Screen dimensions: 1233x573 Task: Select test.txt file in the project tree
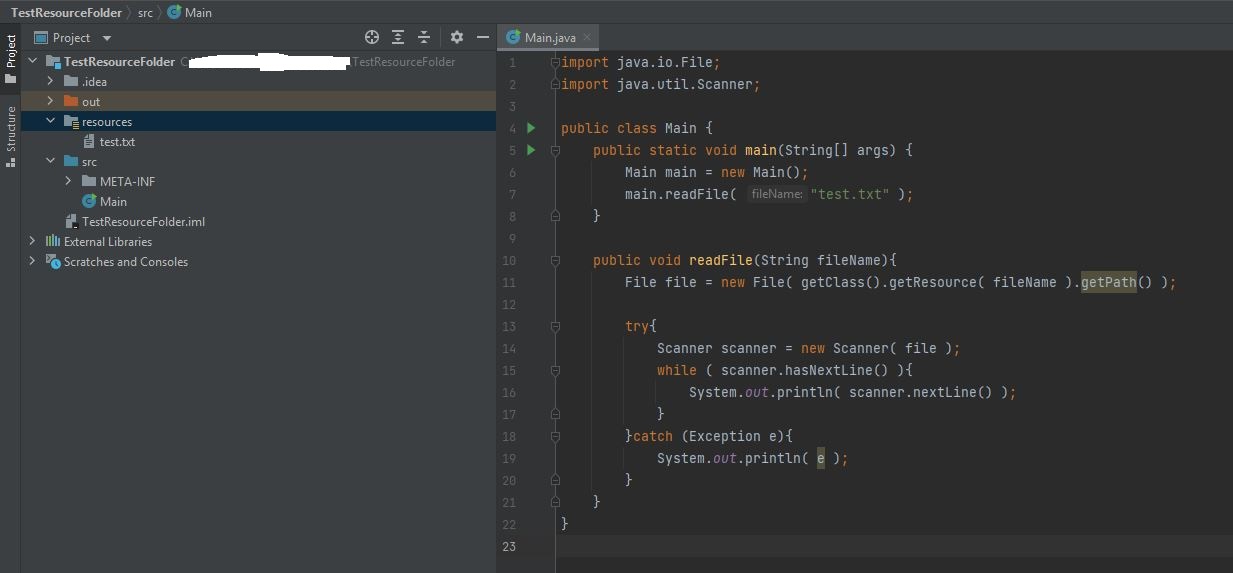[x=258, y=141]
